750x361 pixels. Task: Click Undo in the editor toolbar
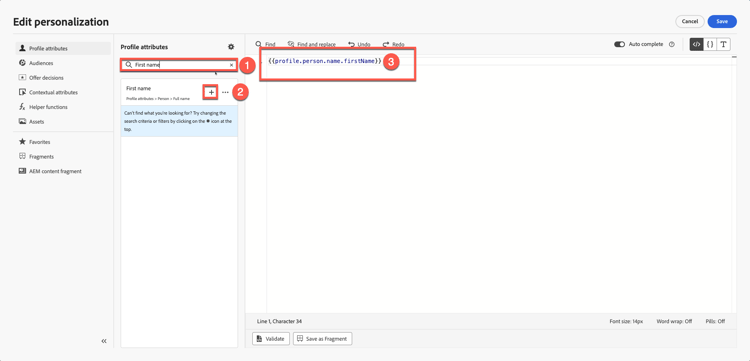point(359,44)
